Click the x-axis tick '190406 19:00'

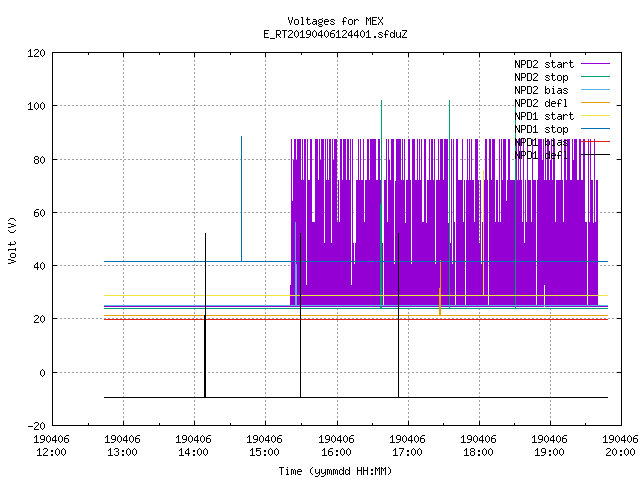tap(549, 446)
